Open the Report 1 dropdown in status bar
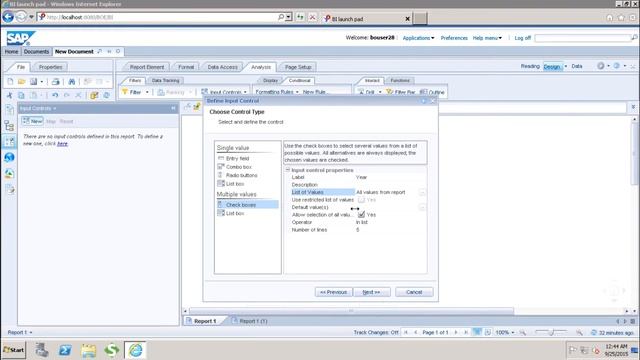The image size is (640, 360). coord(31,333)
